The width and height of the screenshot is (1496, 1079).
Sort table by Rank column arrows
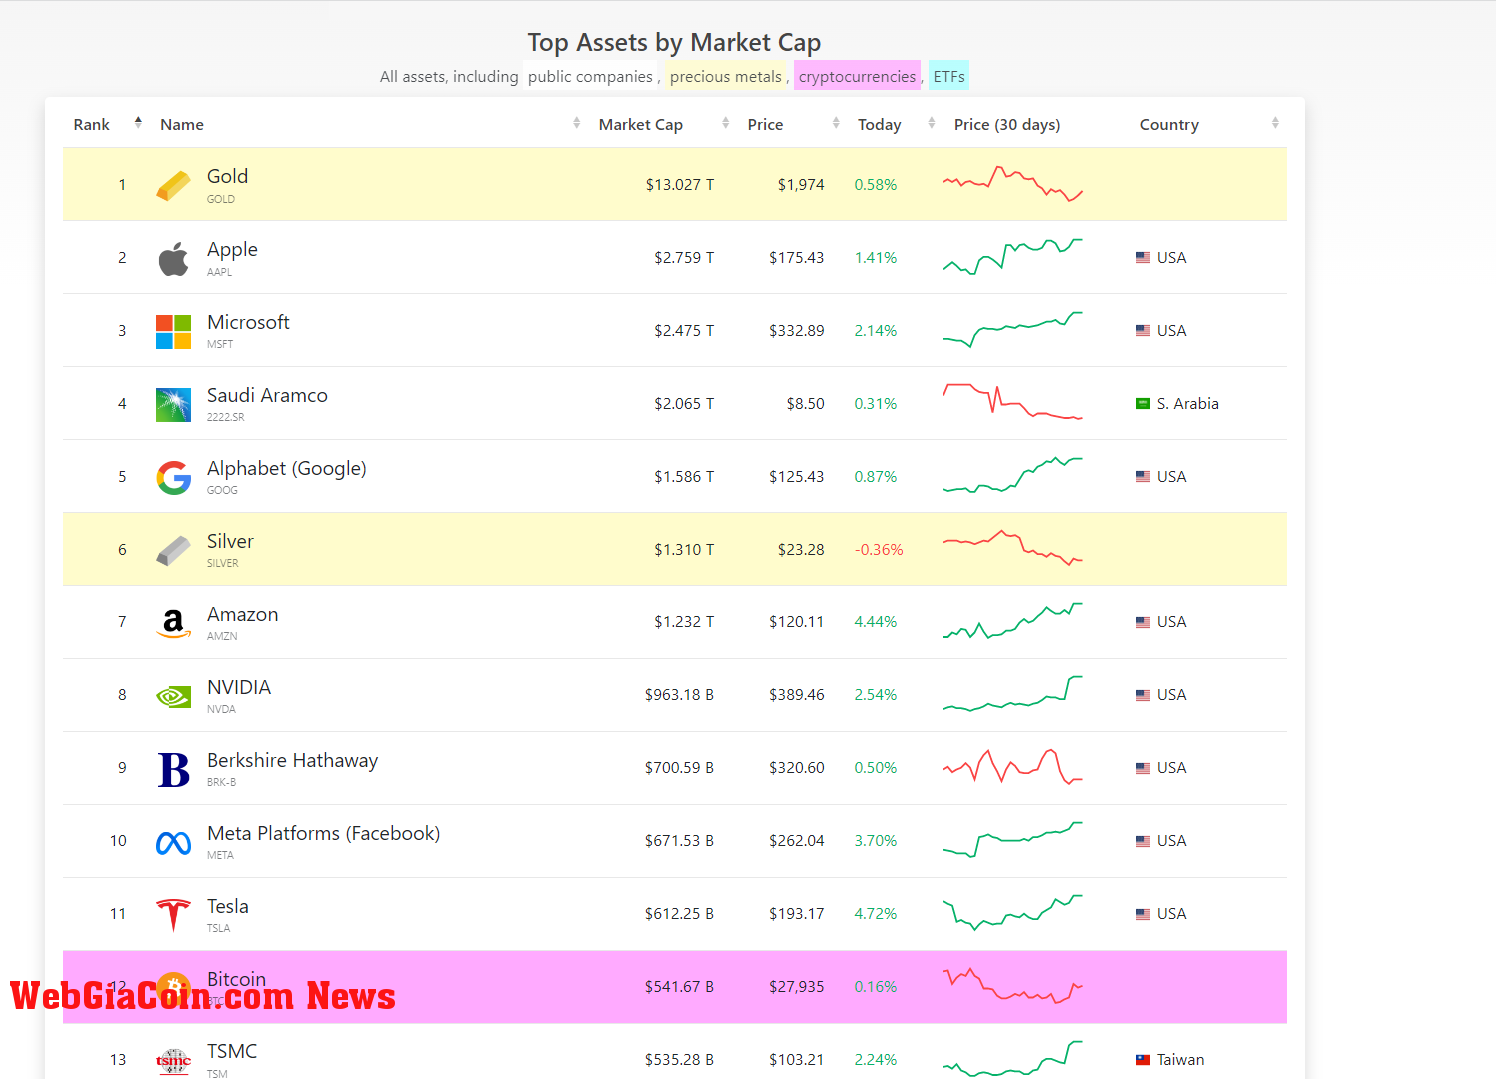pyautogui.click(x=138, y=123)
